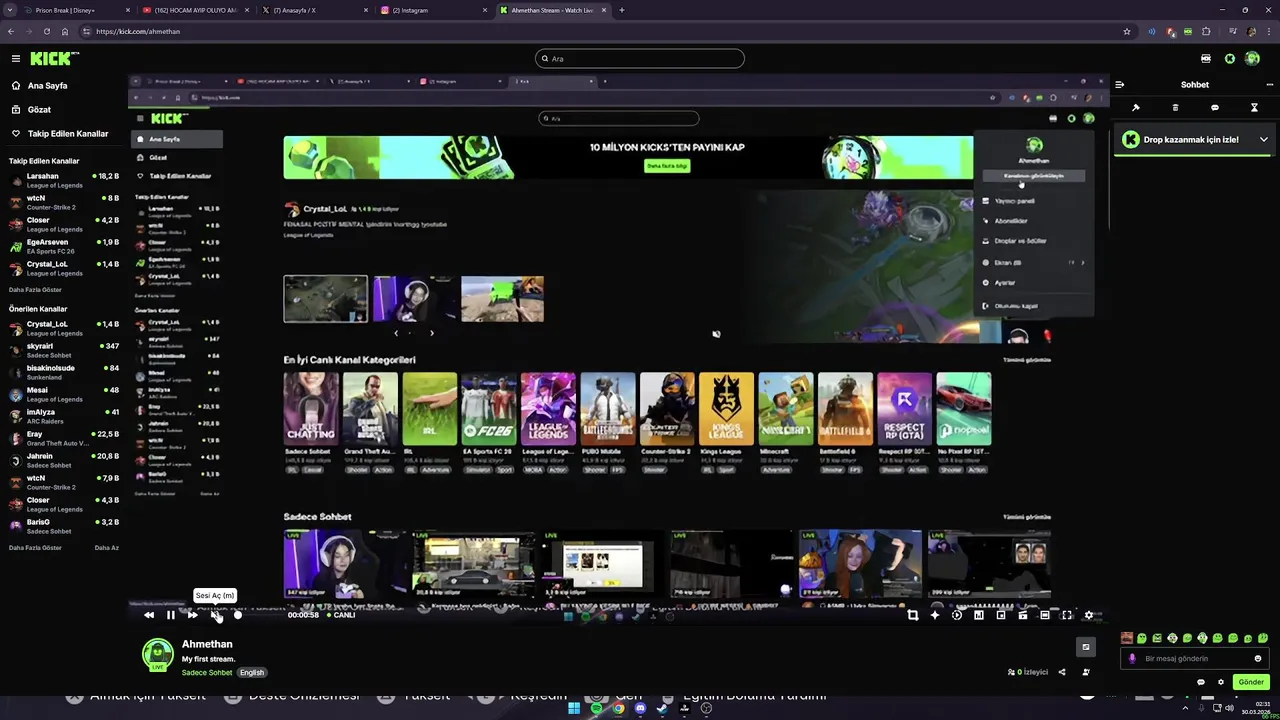Open Larsahan channel in followed list
This screenshot has width=1280, height=720.
64,180
